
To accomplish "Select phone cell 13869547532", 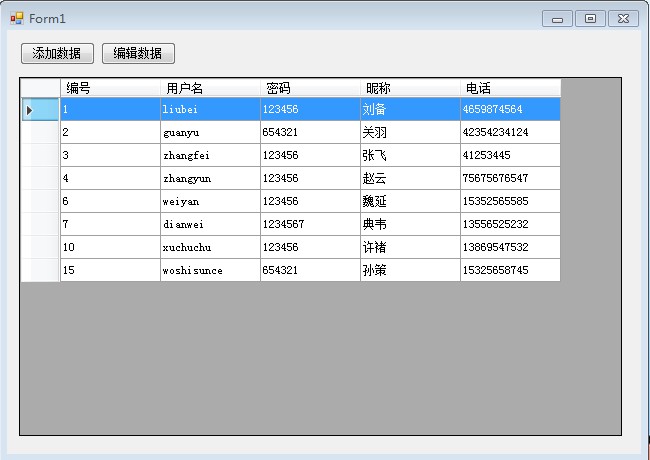I will point(510,247).
